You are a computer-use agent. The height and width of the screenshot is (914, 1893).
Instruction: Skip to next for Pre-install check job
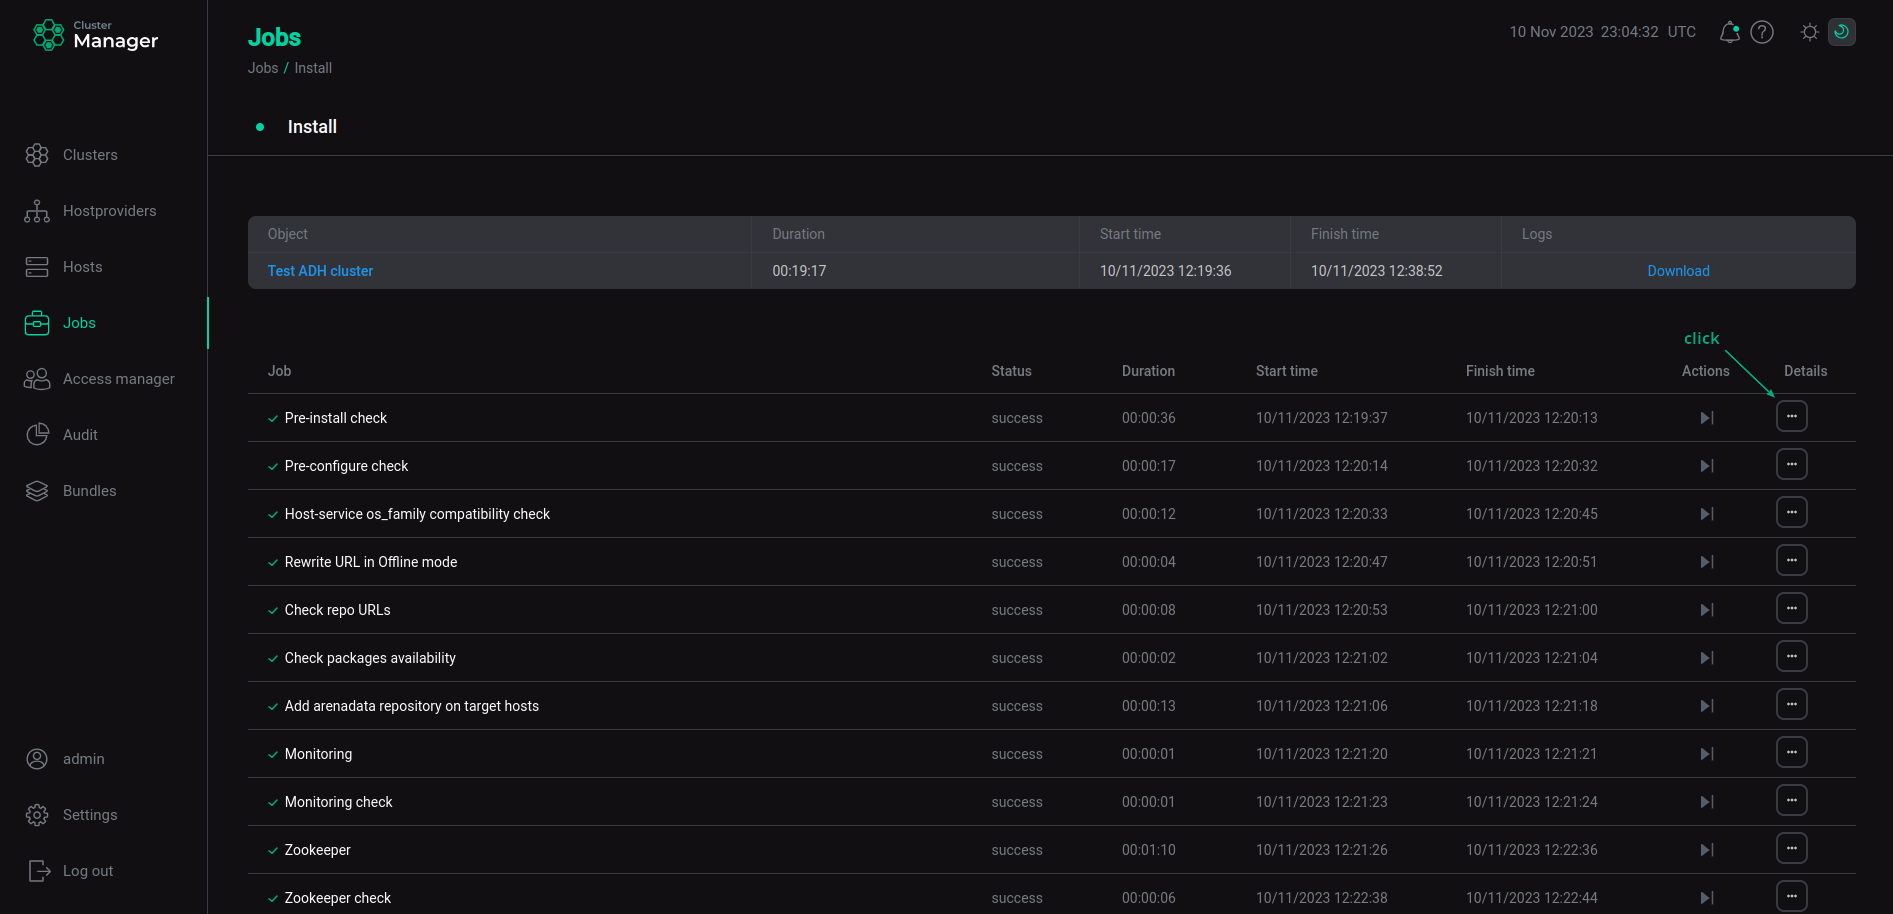pos(1706,418)
